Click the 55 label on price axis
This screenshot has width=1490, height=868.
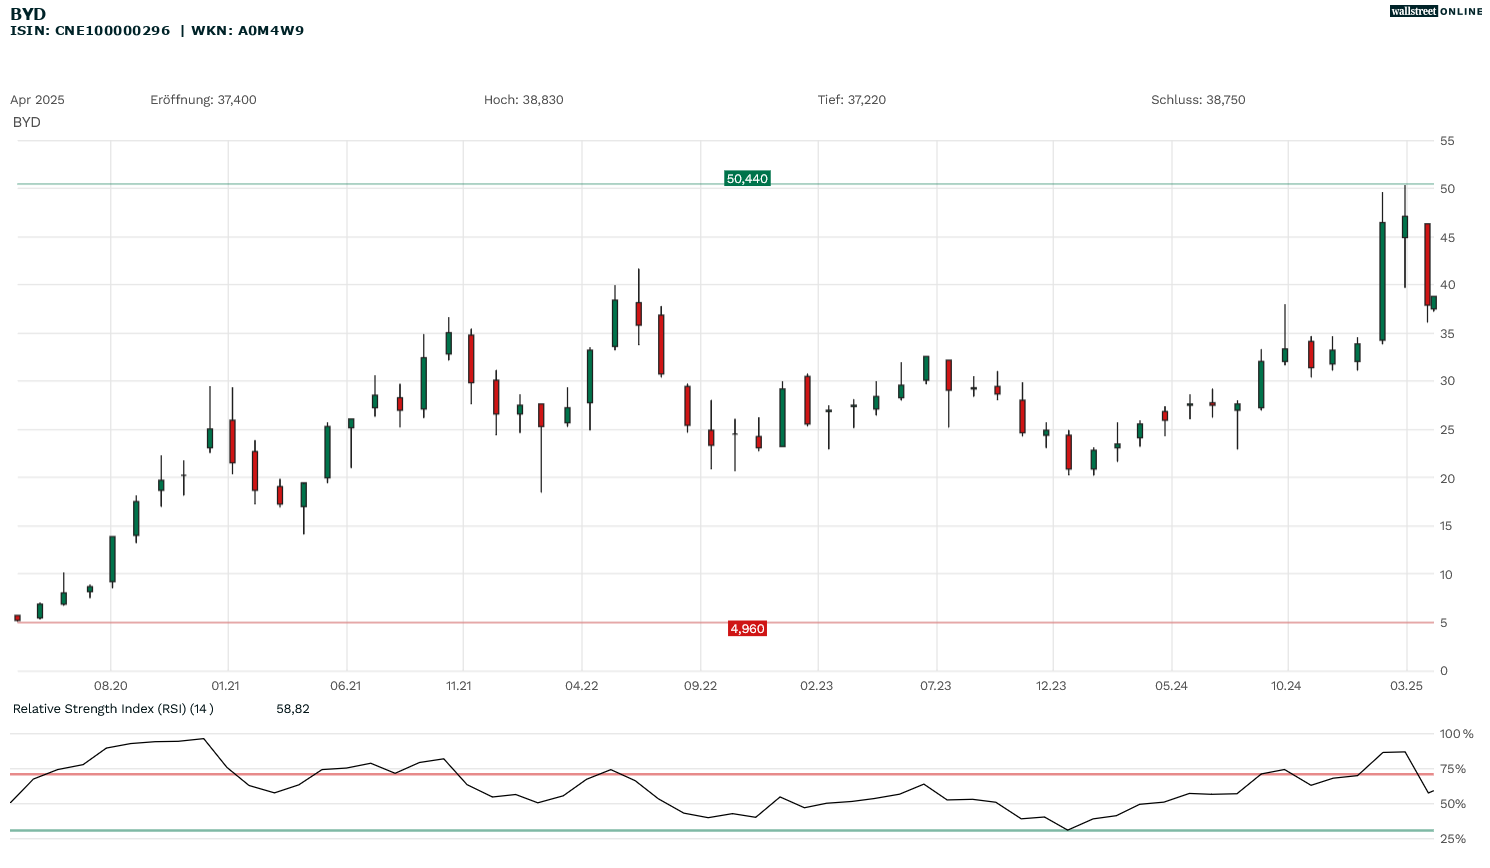point(1447,142)
